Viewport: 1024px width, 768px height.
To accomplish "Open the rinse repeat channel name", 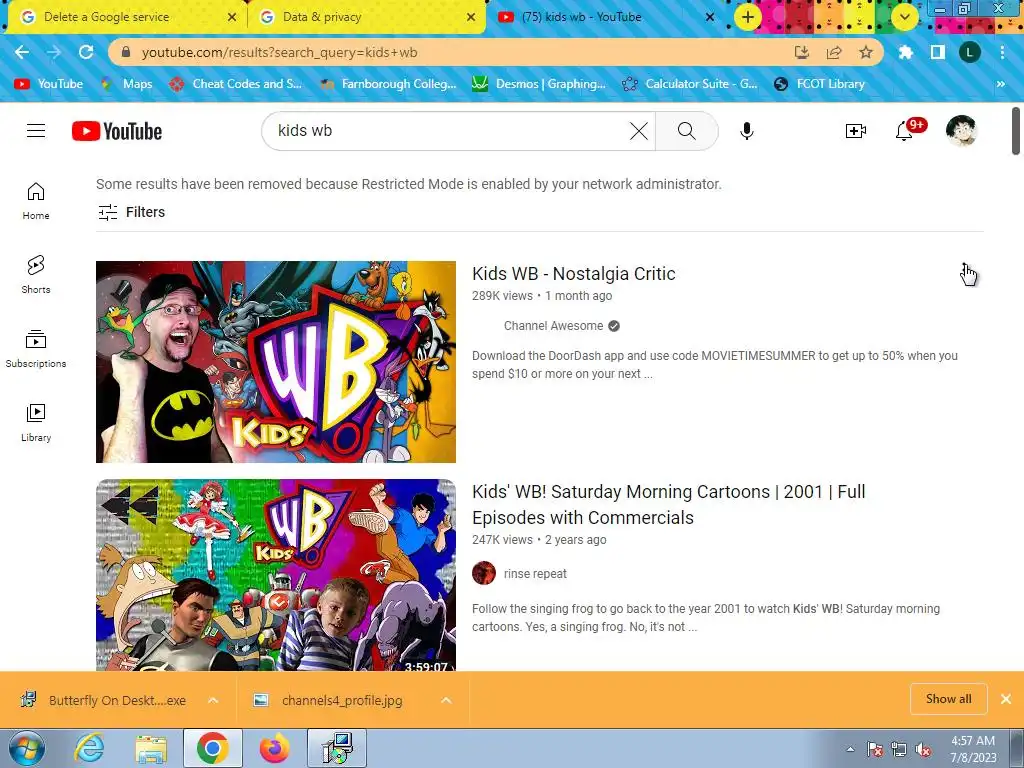I will coord(536,574).
